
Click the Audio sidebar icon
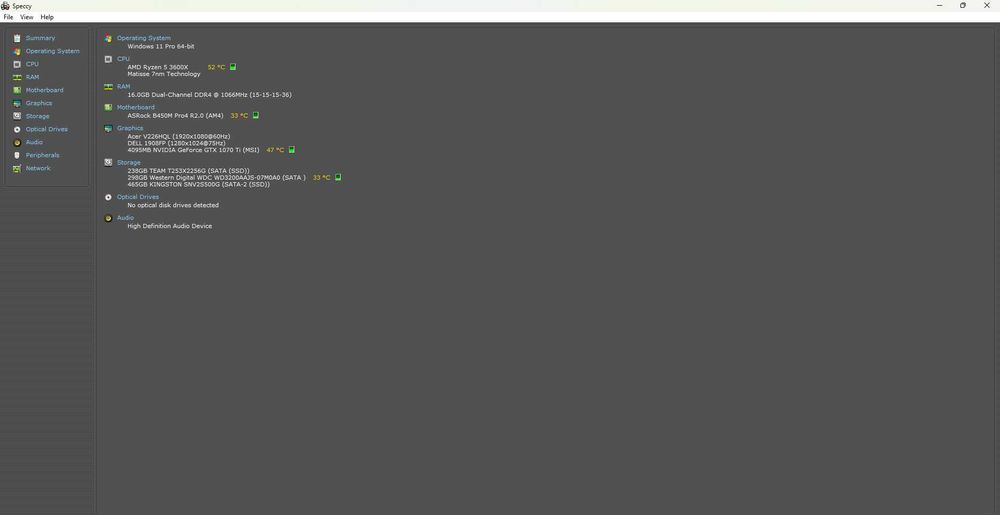(x=17, y=142)
